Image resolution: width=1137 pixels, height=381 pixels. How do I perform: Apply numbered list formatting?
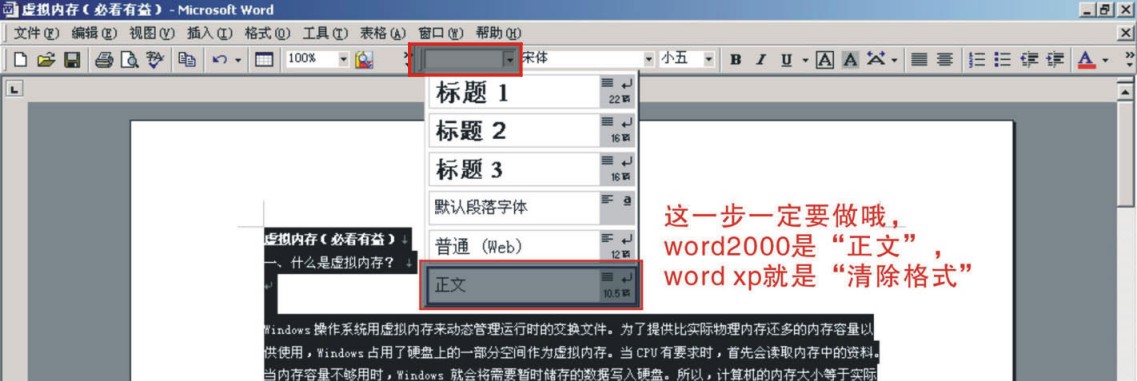point(977,60)
